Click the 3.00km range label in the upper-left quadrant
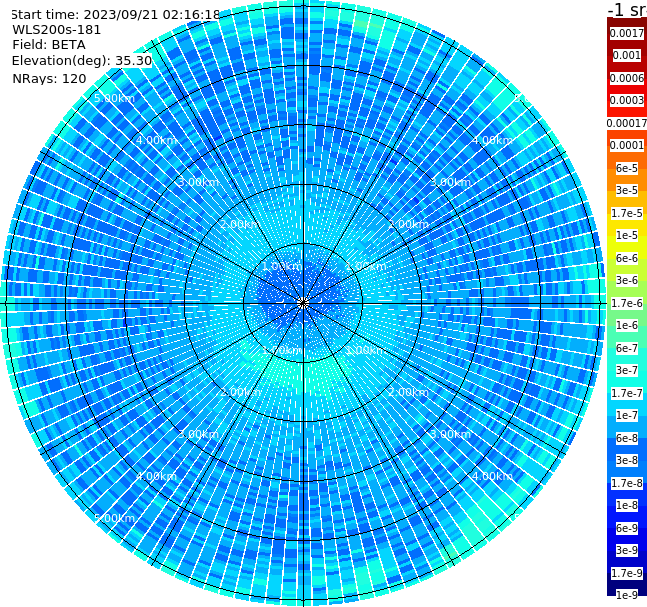 pyautogui.click(x=198, y=182)
